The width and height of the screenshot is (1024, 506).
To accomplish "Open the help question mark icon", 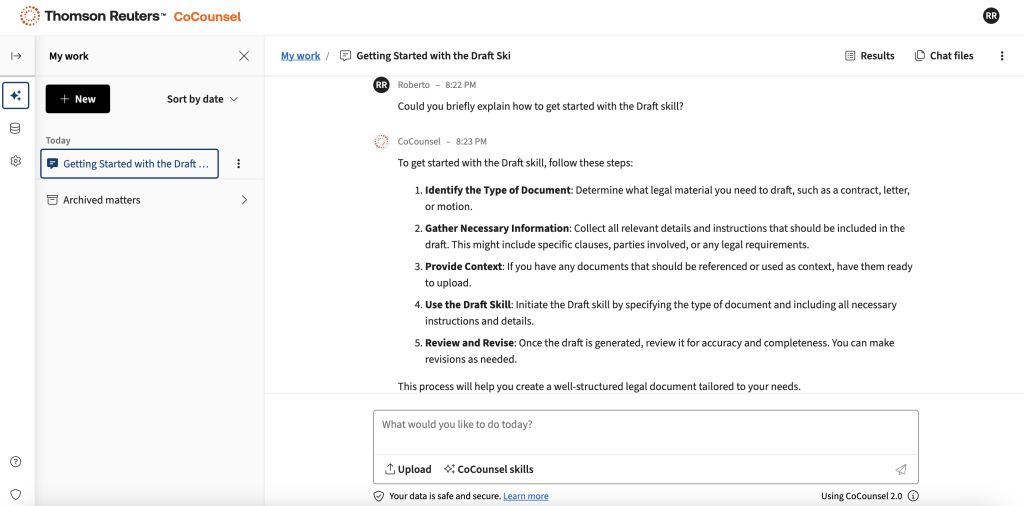I will coord(16,462).
